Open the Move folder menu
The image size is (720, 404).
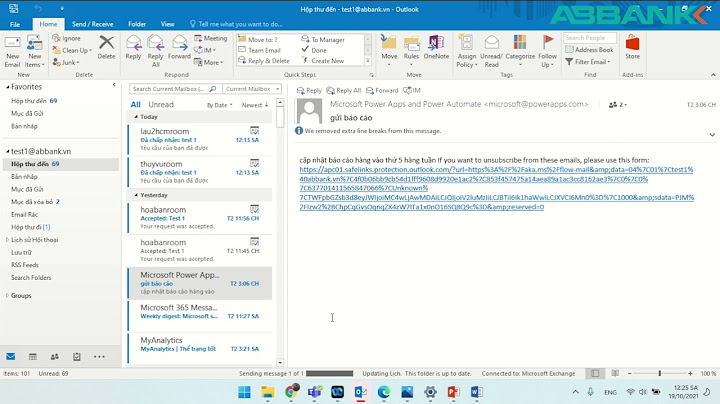tap(389, 51)
